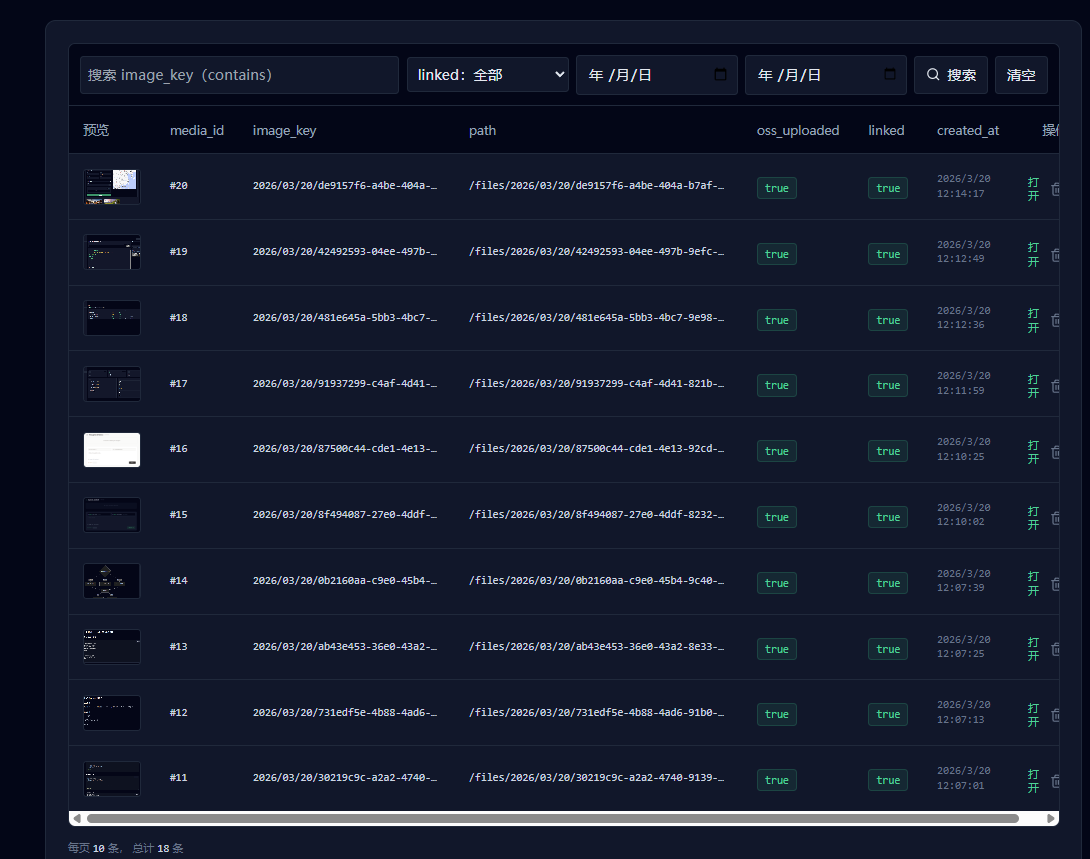Image resolution: width=1090 pixels, height=859 pixels.
Task: Click oss_uploaded true badge in row #20
Action: pos(776,188)
